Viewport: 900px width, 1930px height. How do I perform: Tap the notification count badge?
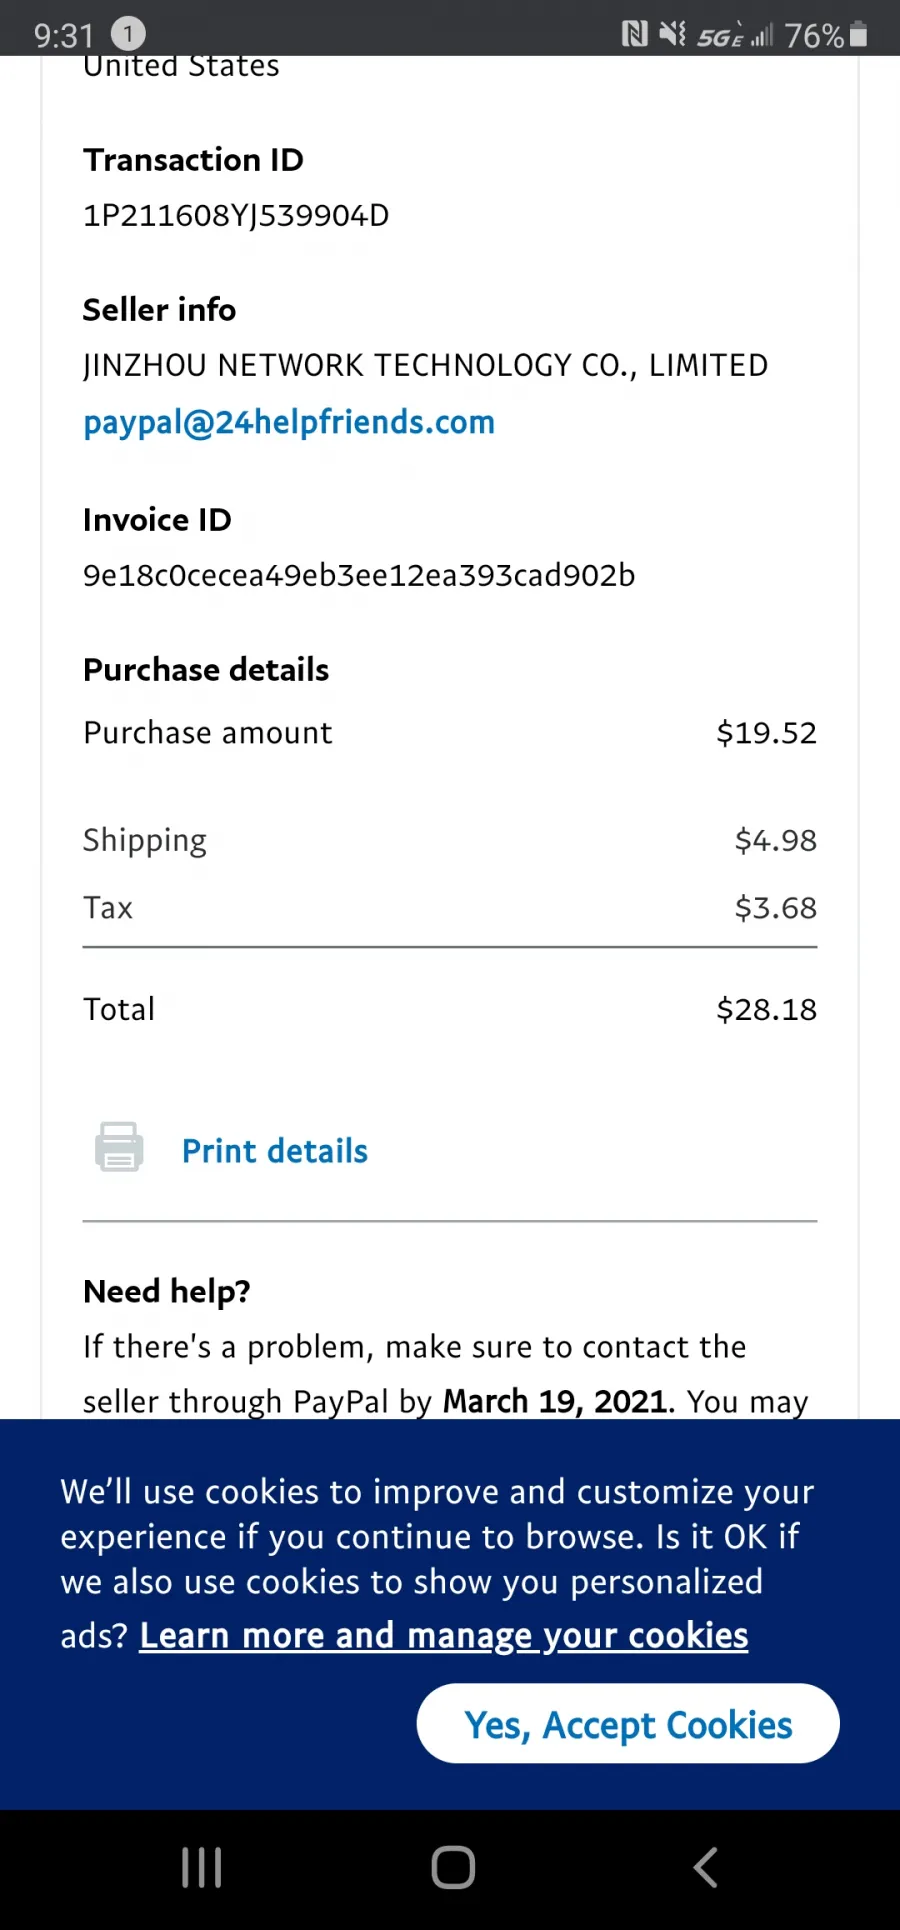tap(127, 35)
